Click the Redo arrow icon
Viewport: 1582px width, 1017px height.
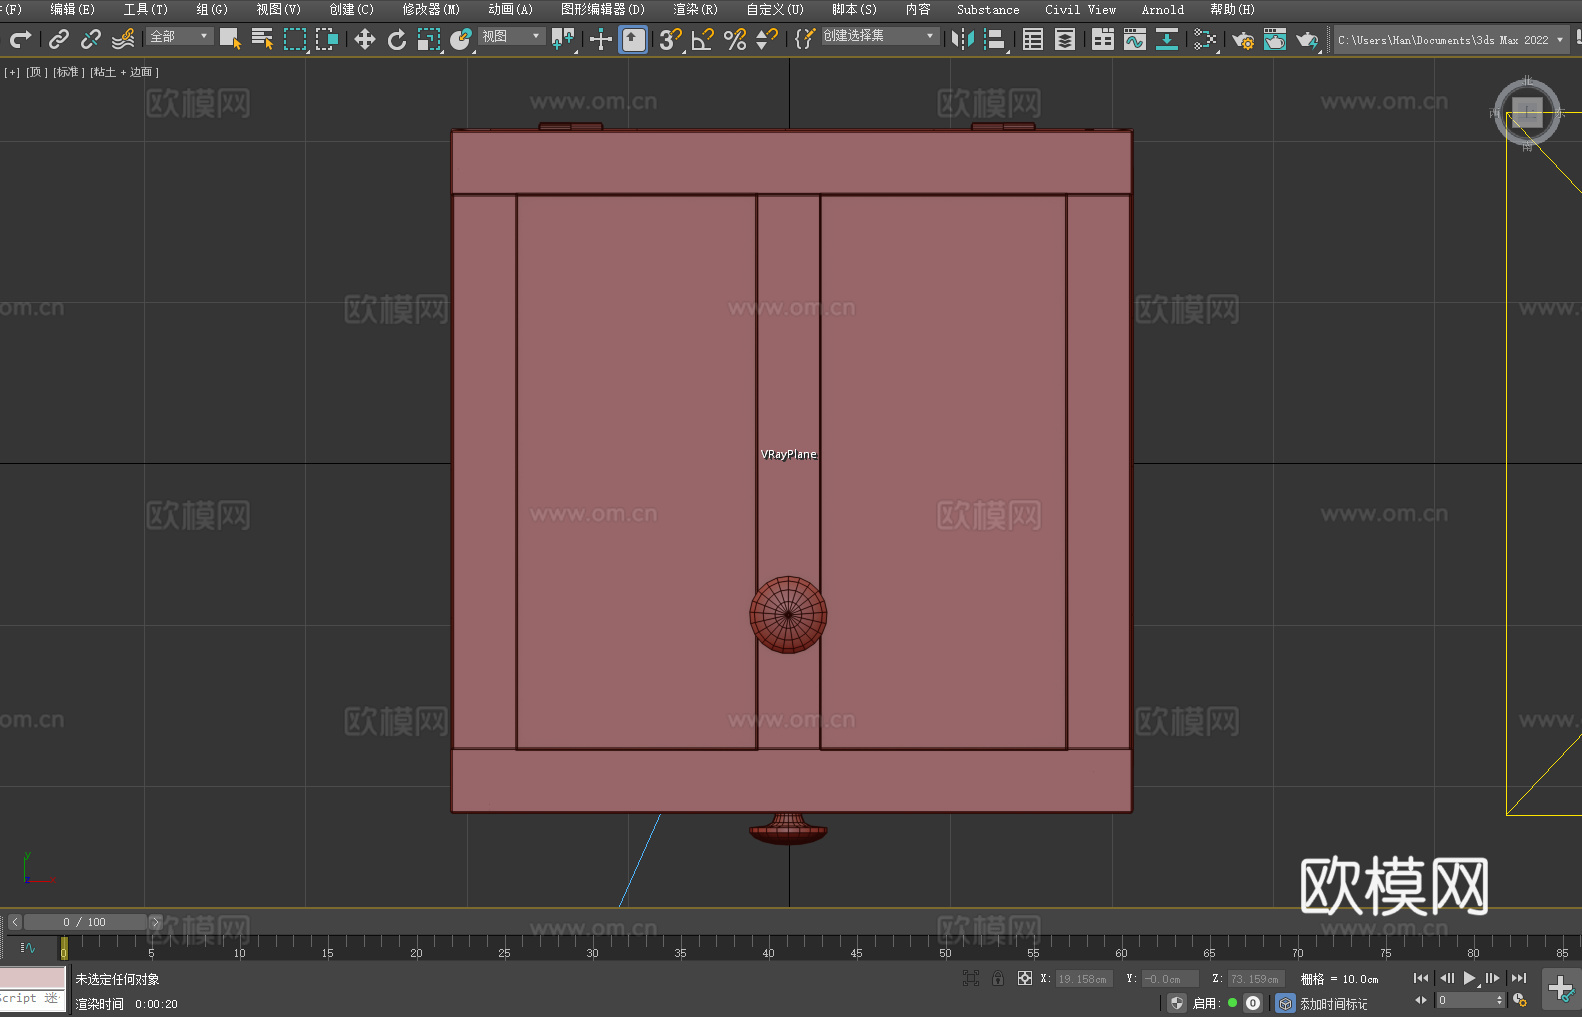(x=20, y=39)
